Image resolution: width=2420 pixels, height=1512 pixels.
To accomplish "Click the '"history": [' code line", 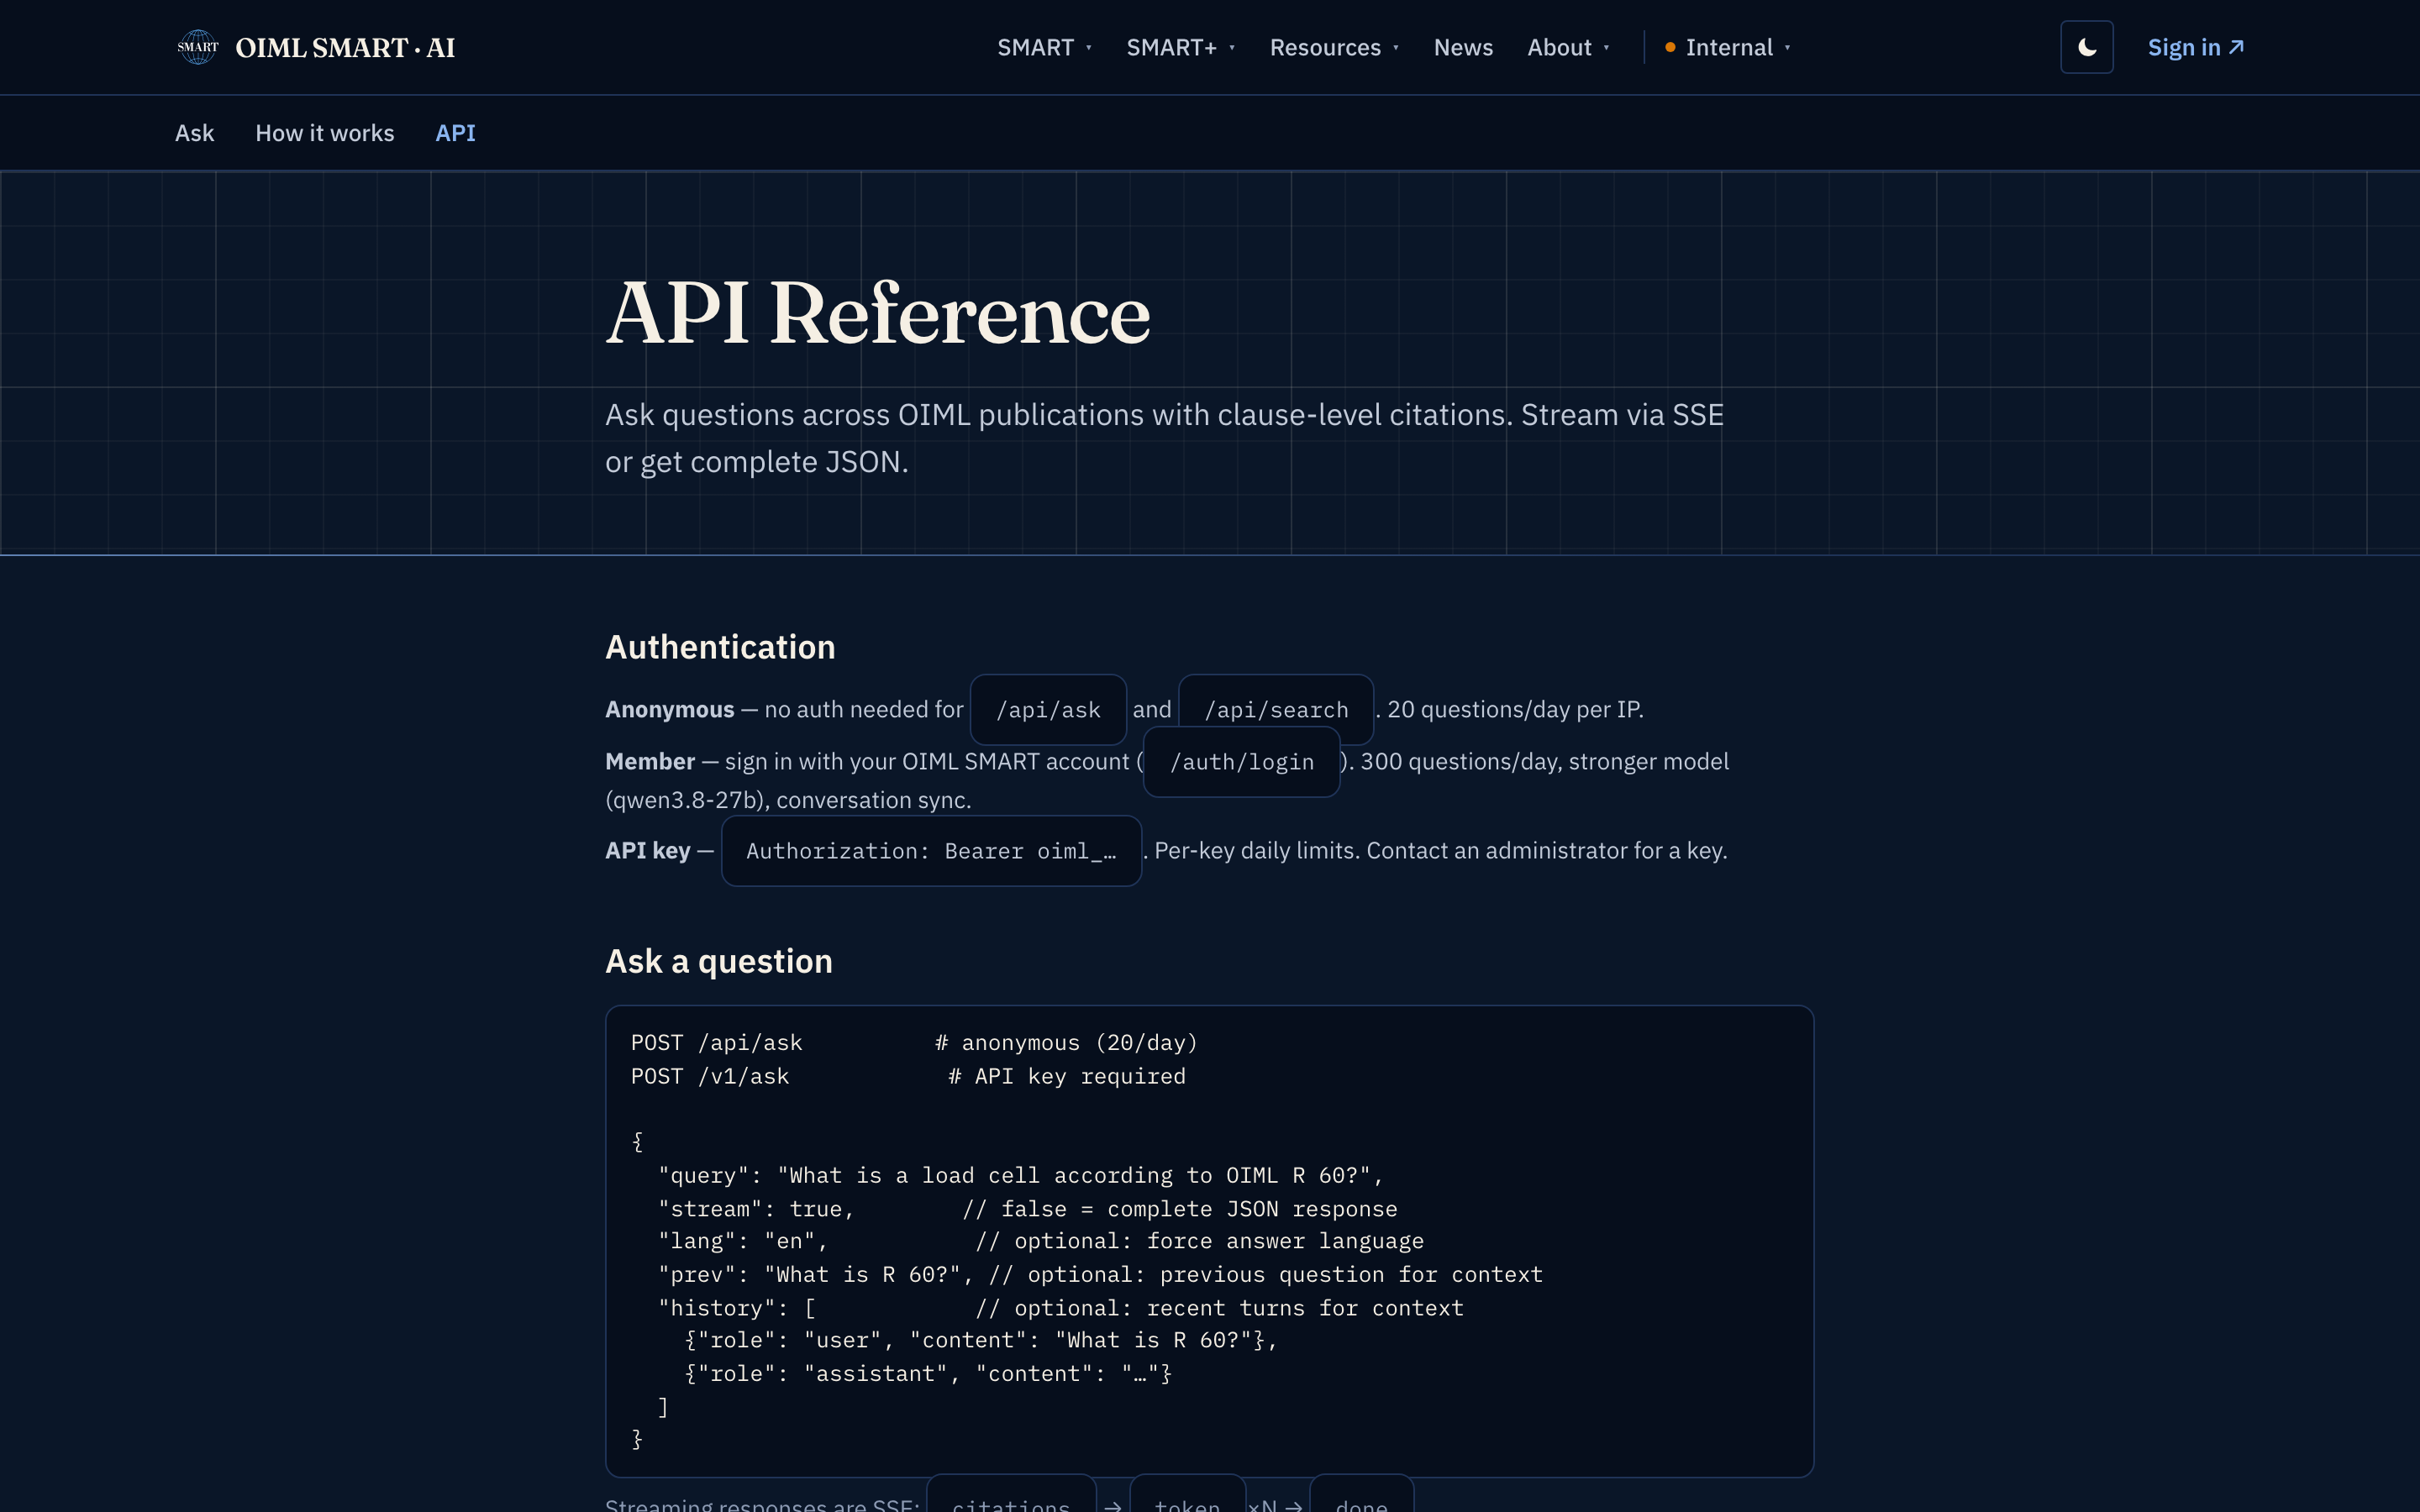I will click(x=1060, y=1307).
